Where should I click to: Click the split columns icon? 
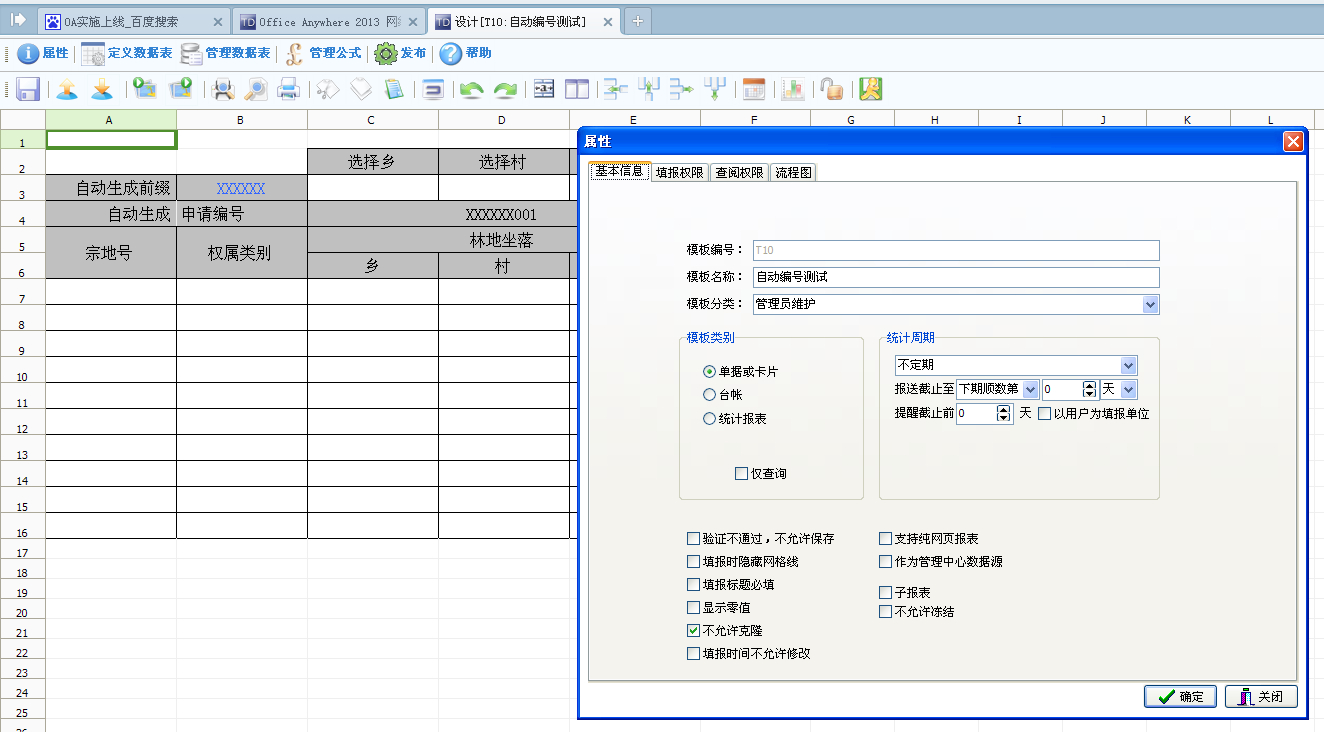click(577, 89)
